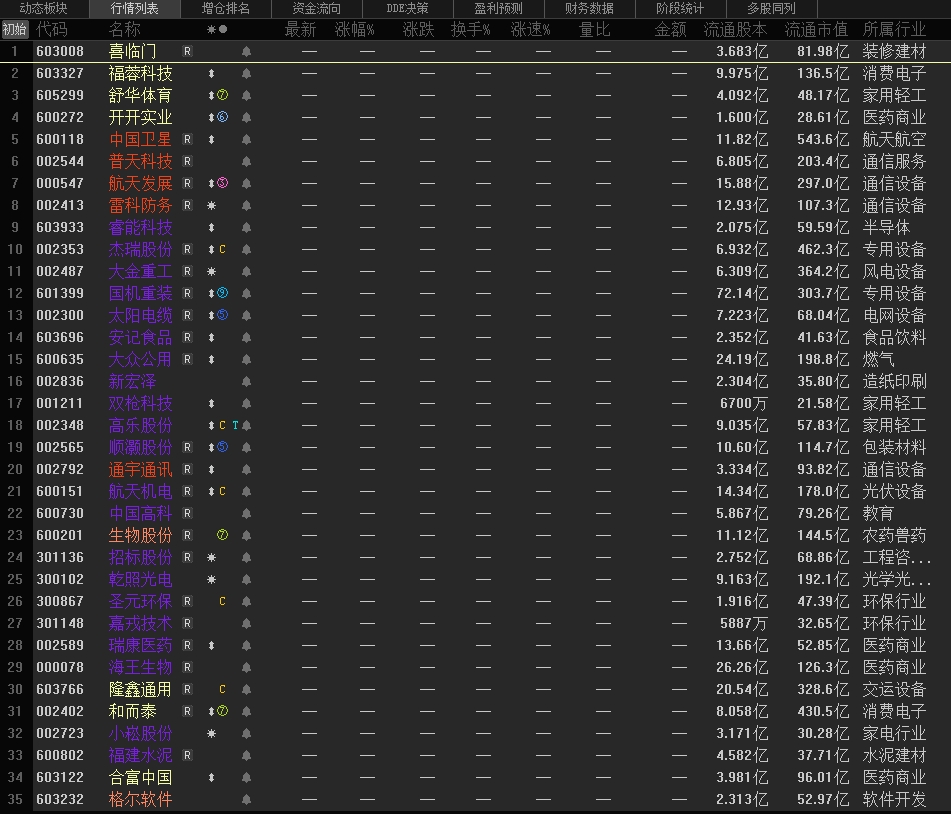The width and height of the screenshot is (951, 814).
Task: Select stock name 通宇通讯
Action: click(x=140, y=469)
